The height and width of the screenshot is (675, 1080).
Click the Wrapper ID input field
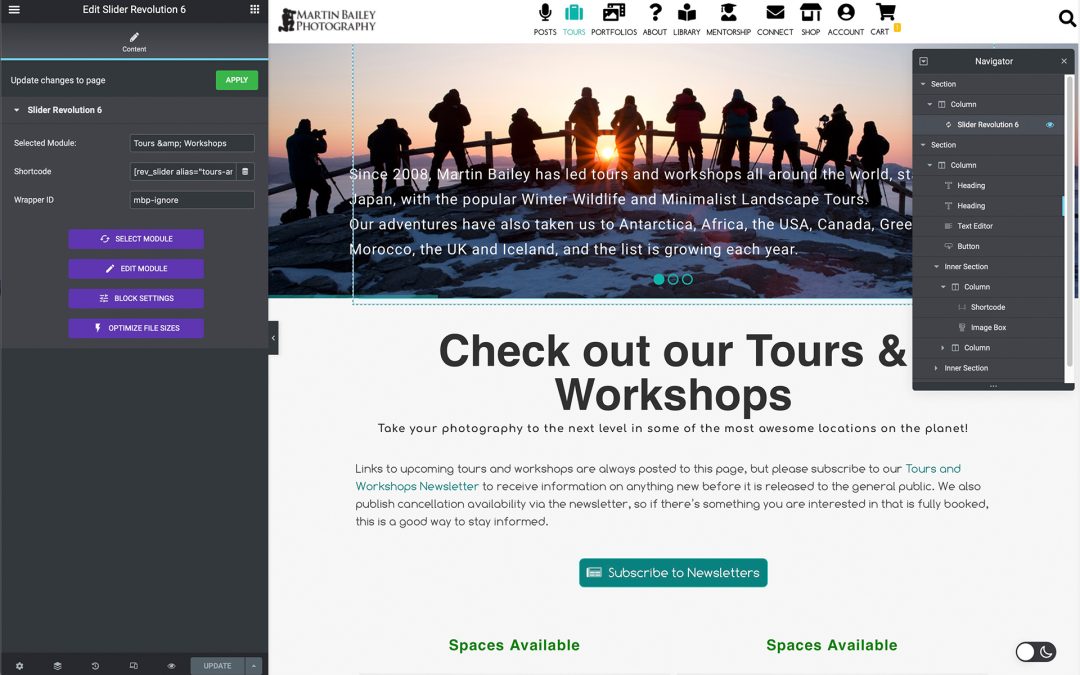(x=192, y=200)
